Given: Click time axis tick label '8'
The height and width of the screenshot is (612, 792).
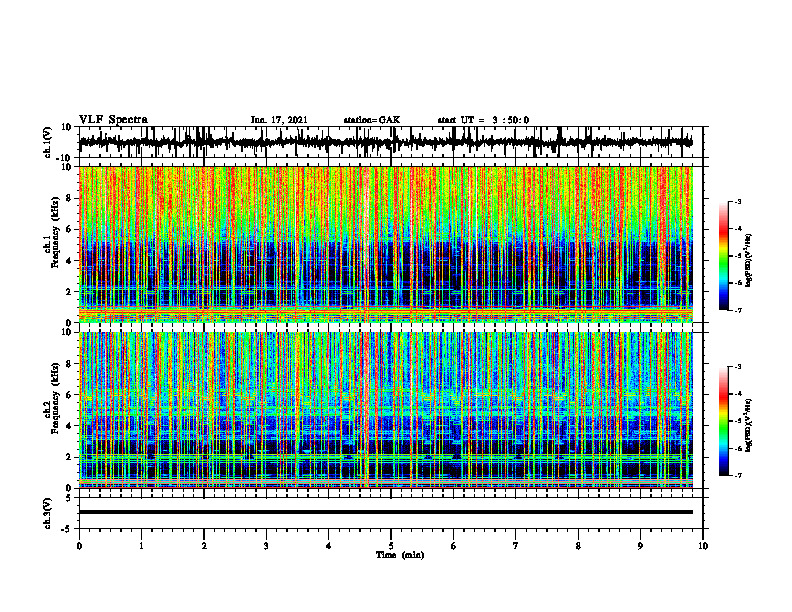Looking at the screenshot, I should [578, 546].
